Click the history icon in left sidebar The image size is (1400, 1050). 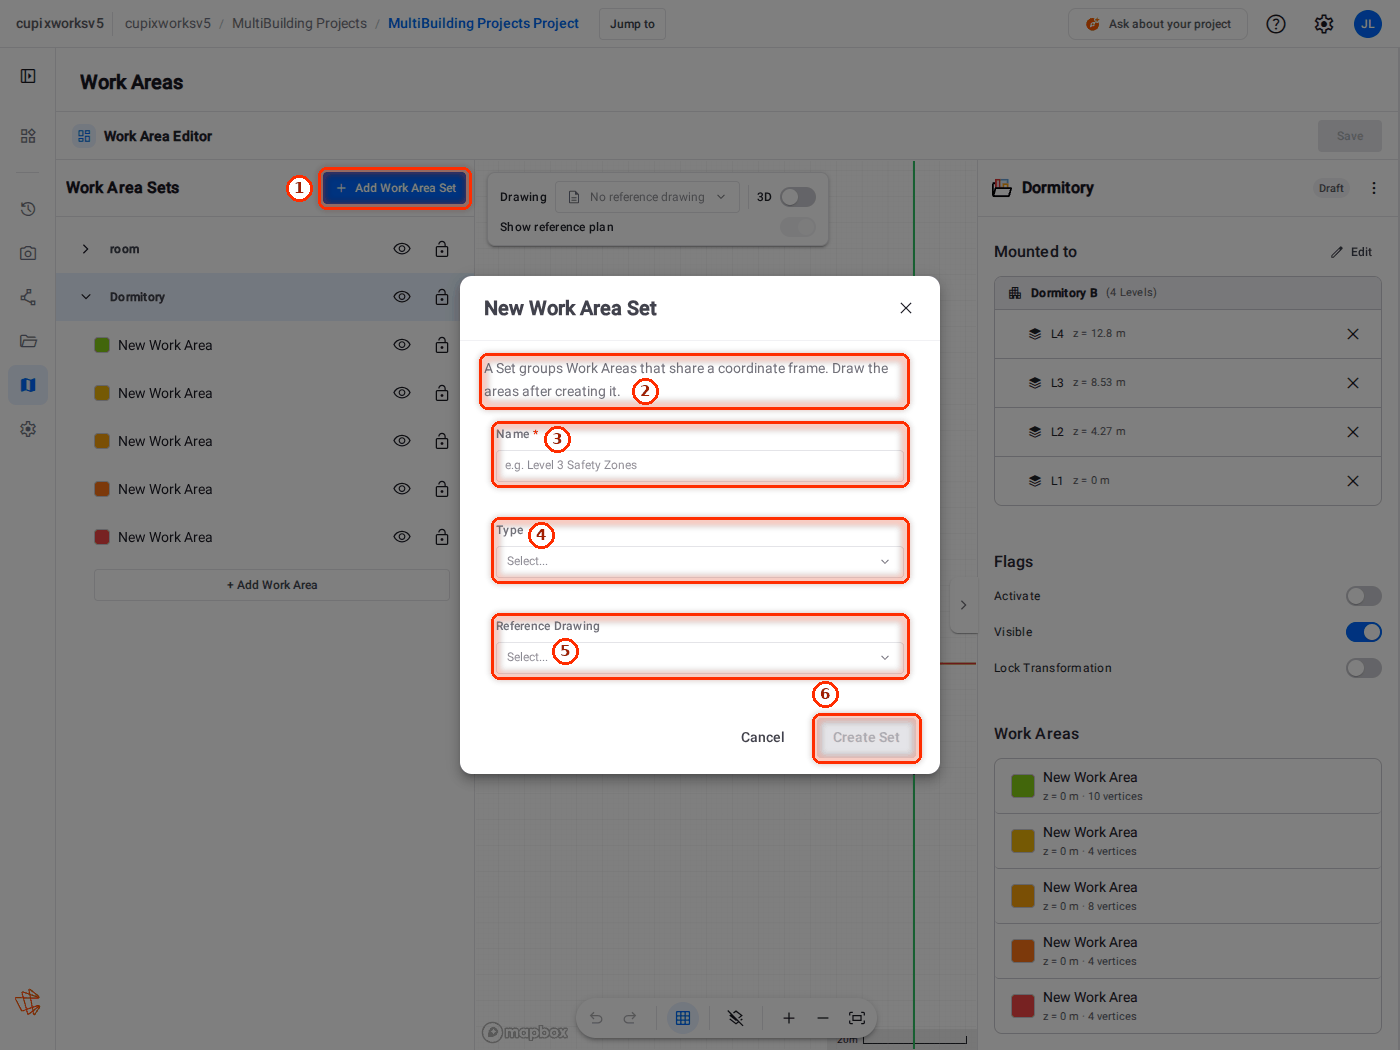pyautogui.click(x=28, y=209)
